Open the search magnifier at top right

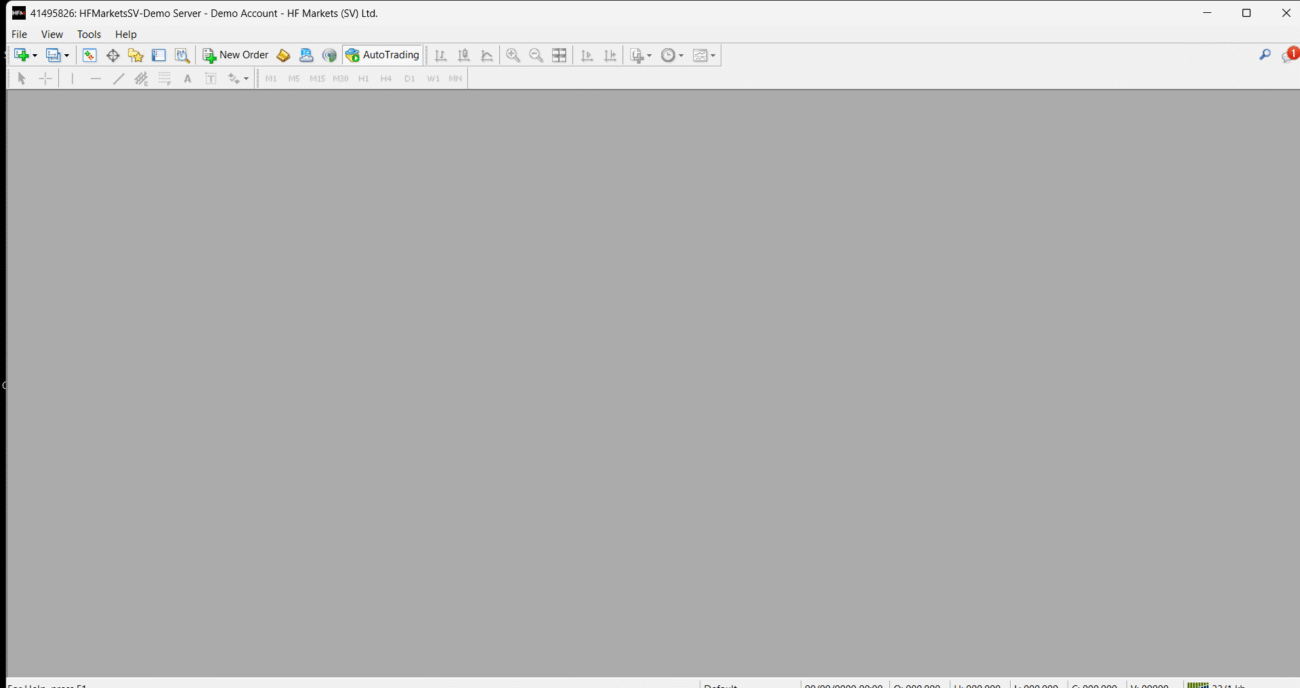pyautogui.click(x=1264, y=55)
